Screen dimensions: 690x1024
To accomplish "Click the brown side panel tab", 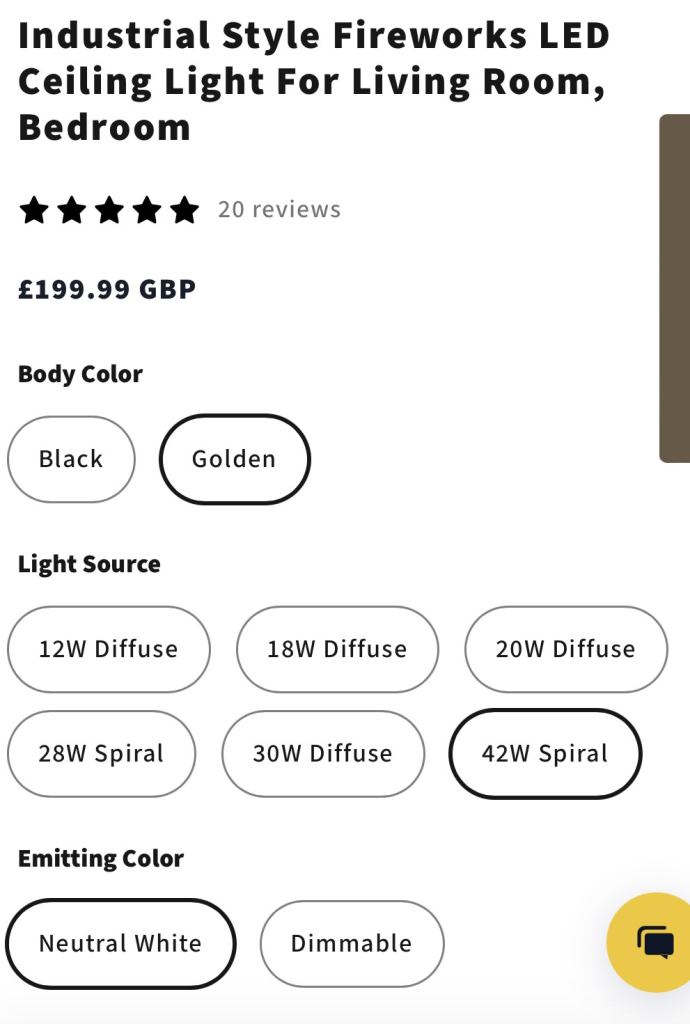I will coord(675,288).
